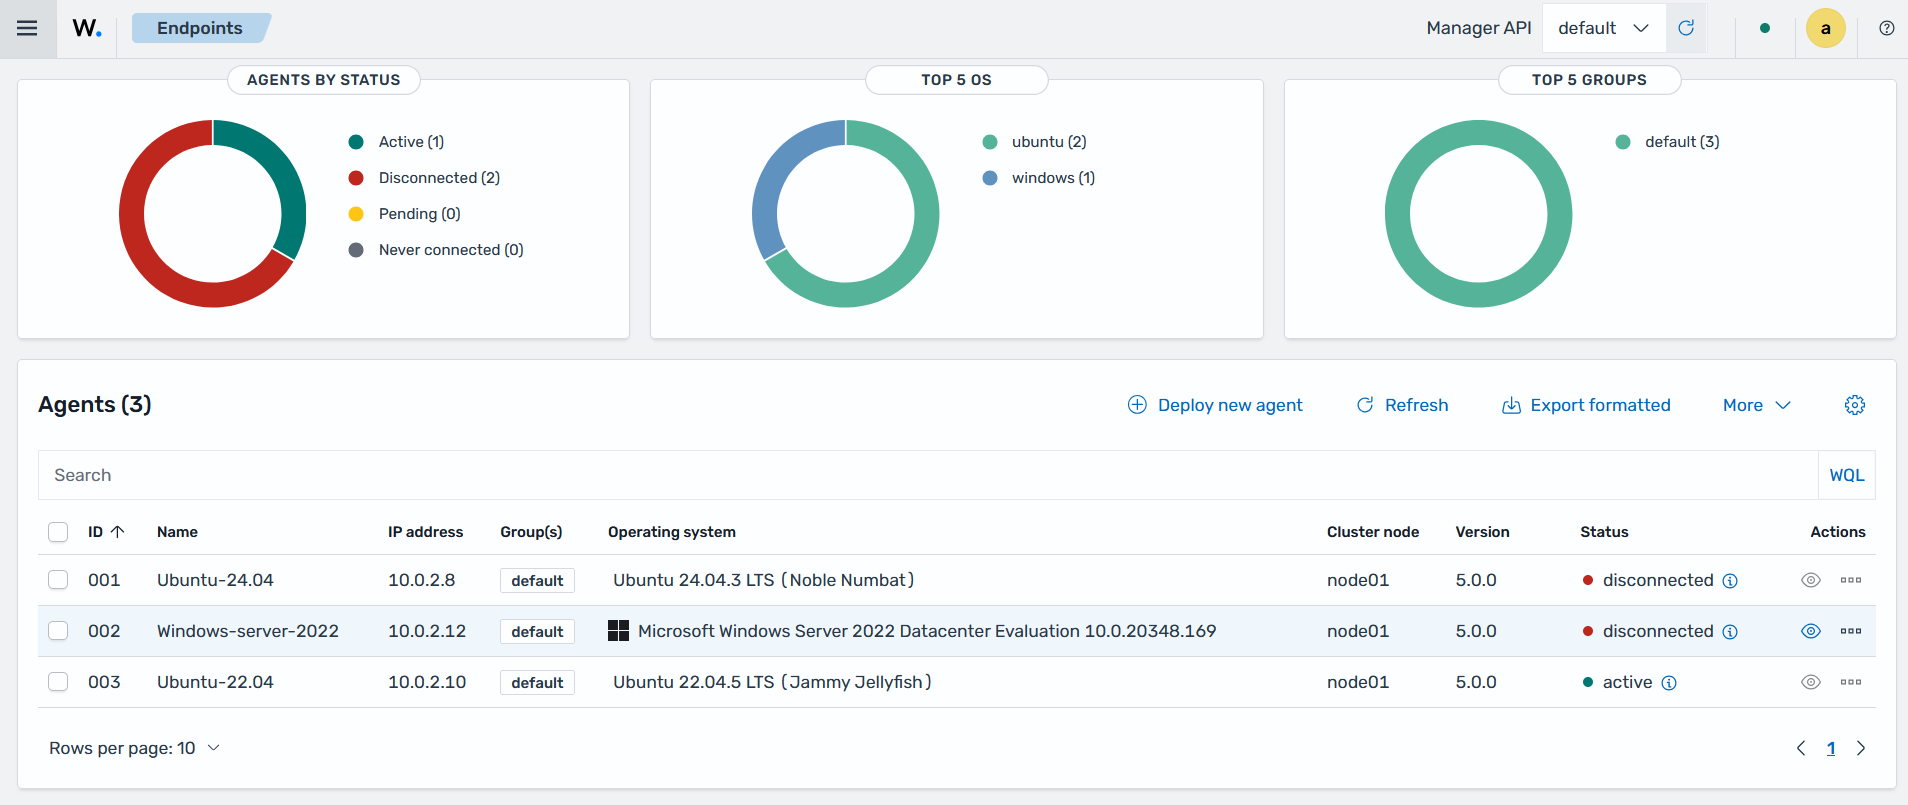Open agent name Ubuntu-24.04
The width and height of the screenshot is (1908, 805).
215,580
